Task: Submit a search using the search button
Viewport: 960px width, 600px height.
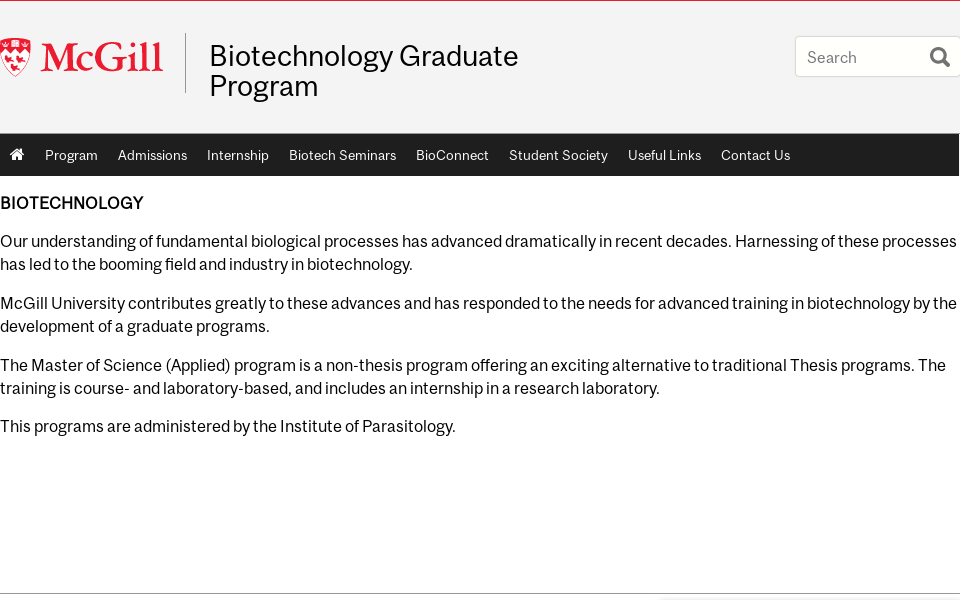Action: pos(939,57)
